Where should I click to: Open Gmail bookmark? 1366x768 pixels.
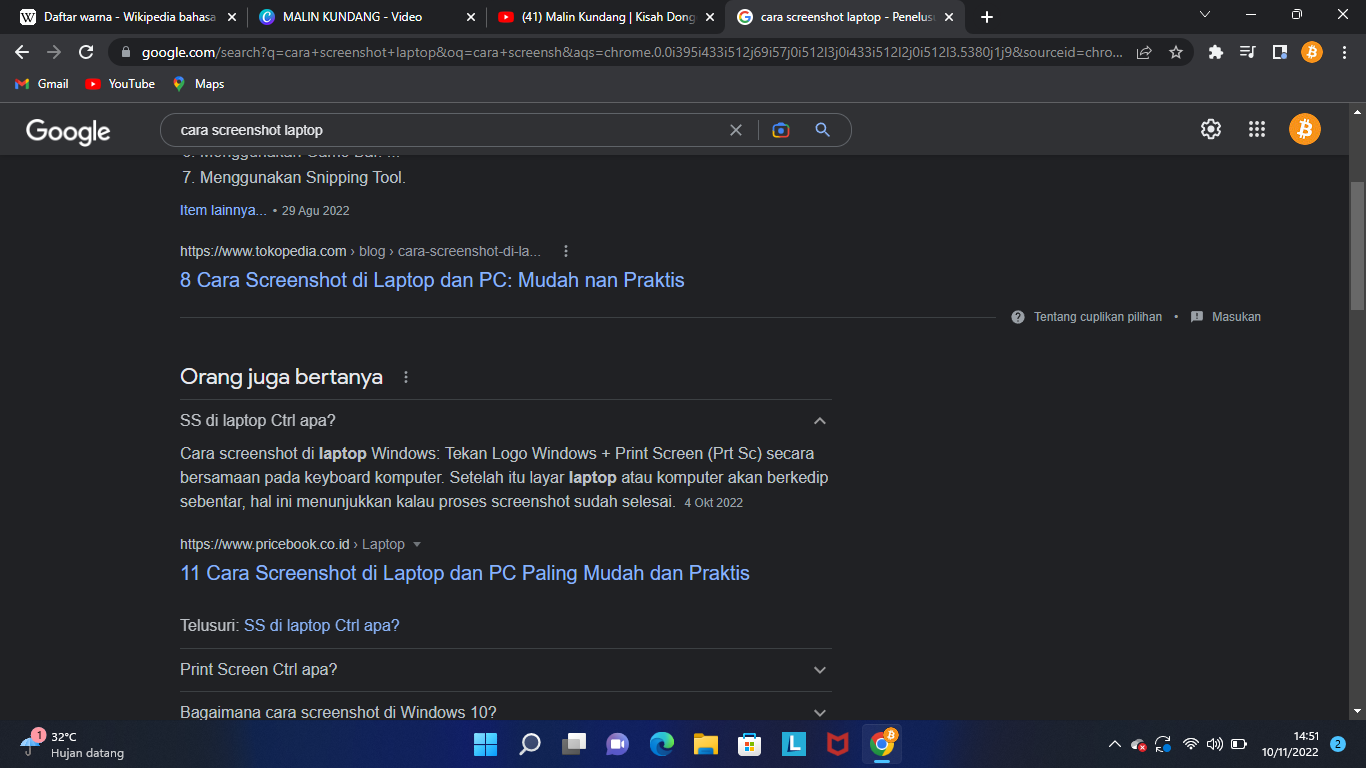[42, 84]
